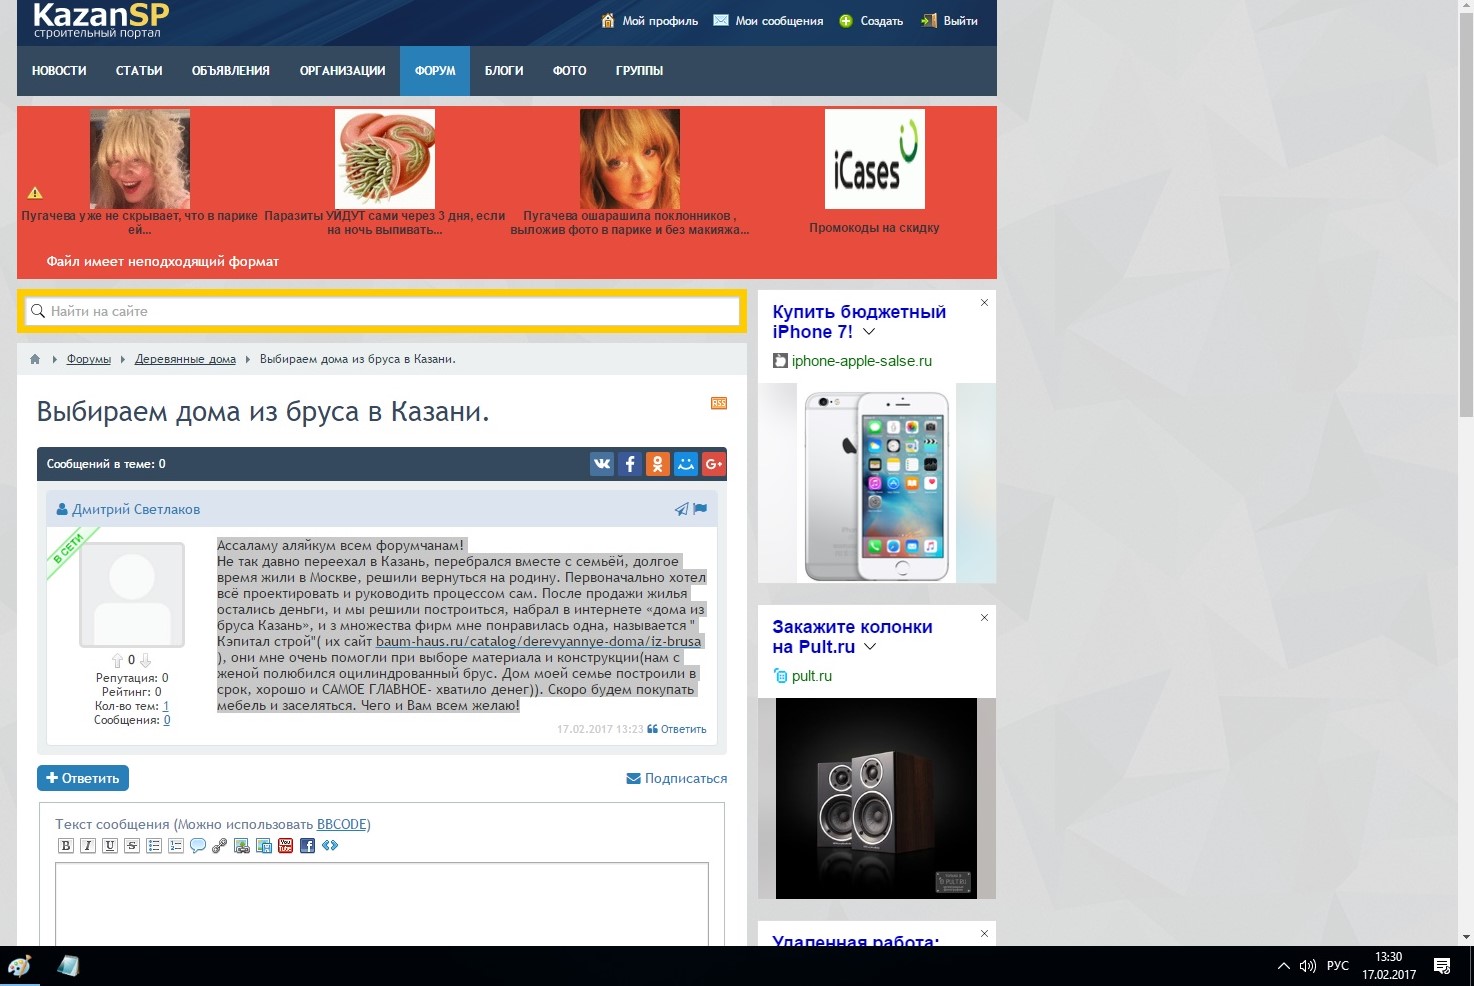1474x986 pixels.
Task: Open the ГРУППЫ menu item
Action: point(640,71)
